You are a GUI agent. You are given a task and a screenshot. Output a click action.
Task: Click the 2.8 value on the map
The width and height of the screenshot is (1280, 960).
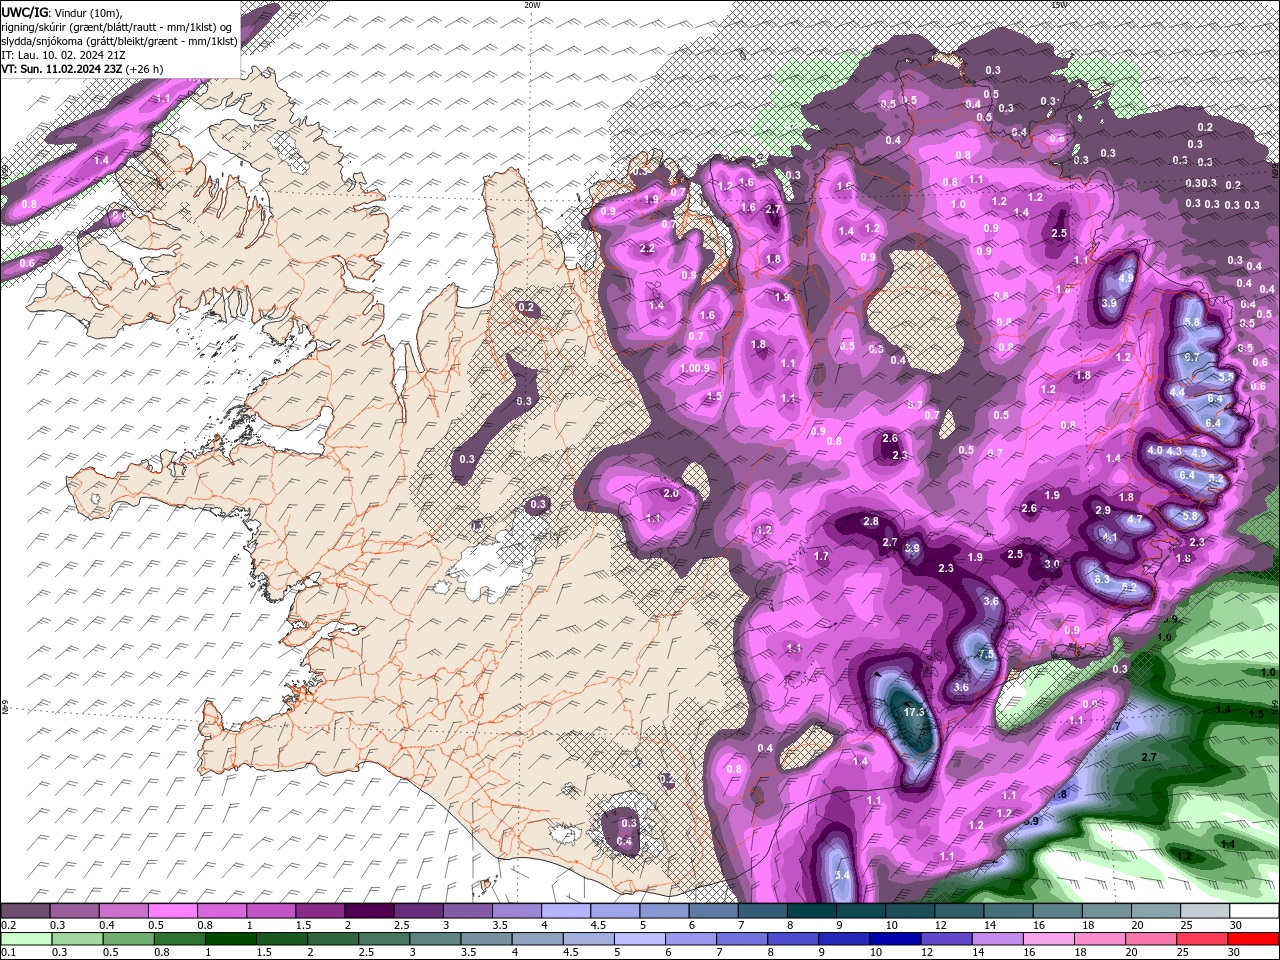871,521
